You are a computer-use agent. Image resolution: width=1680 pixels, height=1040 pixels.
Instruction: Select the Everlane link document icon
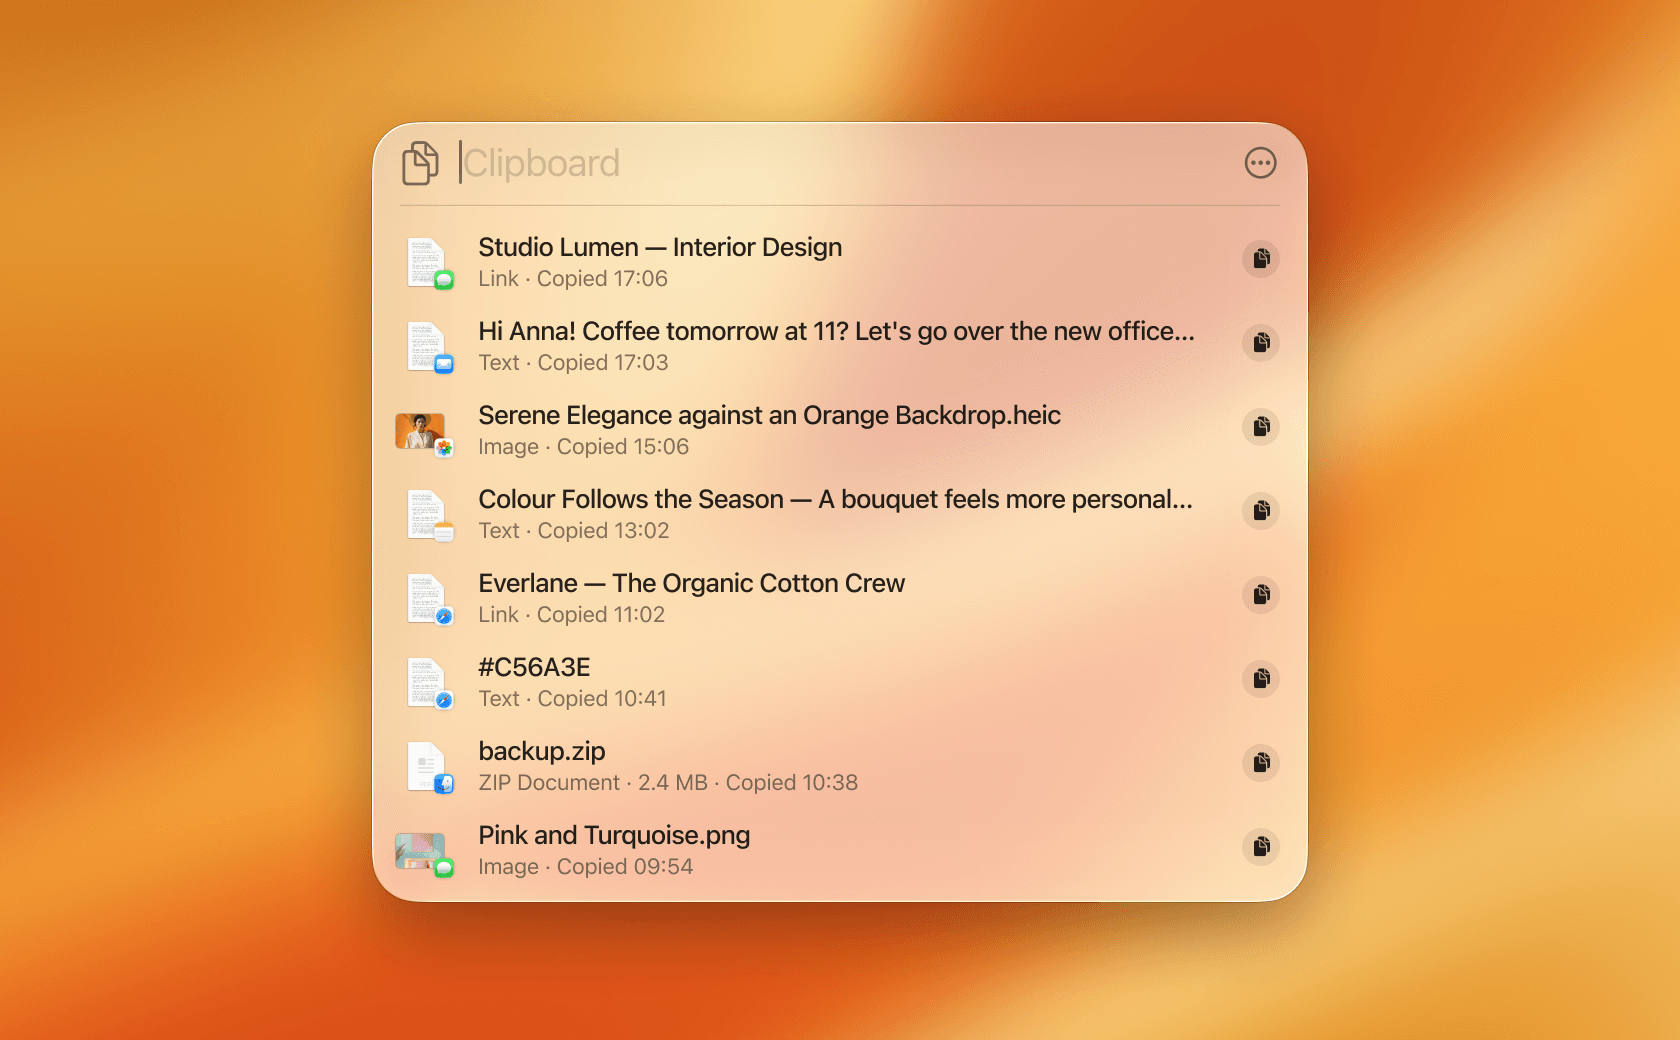(x=429, y=599)
